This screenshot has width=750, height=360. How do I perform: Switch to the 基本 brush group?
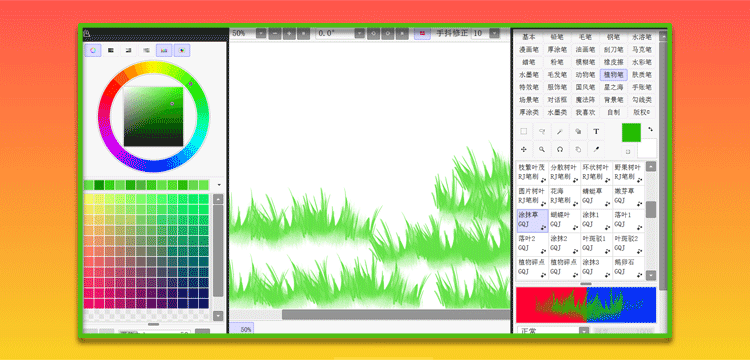click(x=529, y=37)
